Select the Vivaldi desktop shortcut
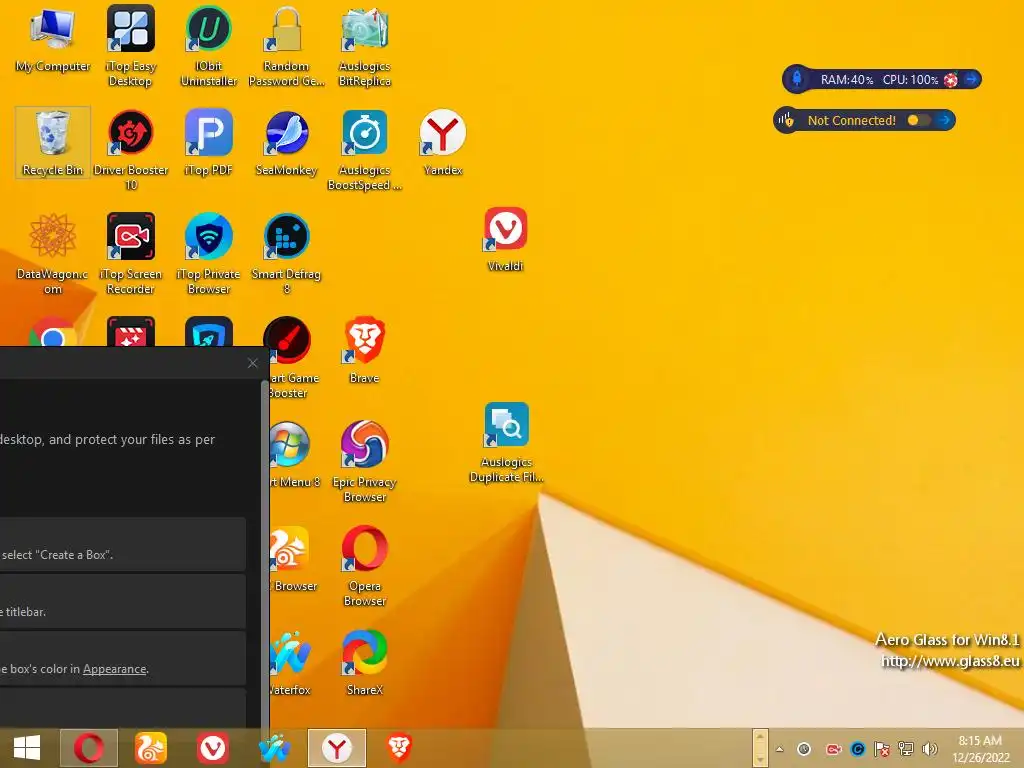Screen dimensions: 1024x768 click(x=505, y=238)
